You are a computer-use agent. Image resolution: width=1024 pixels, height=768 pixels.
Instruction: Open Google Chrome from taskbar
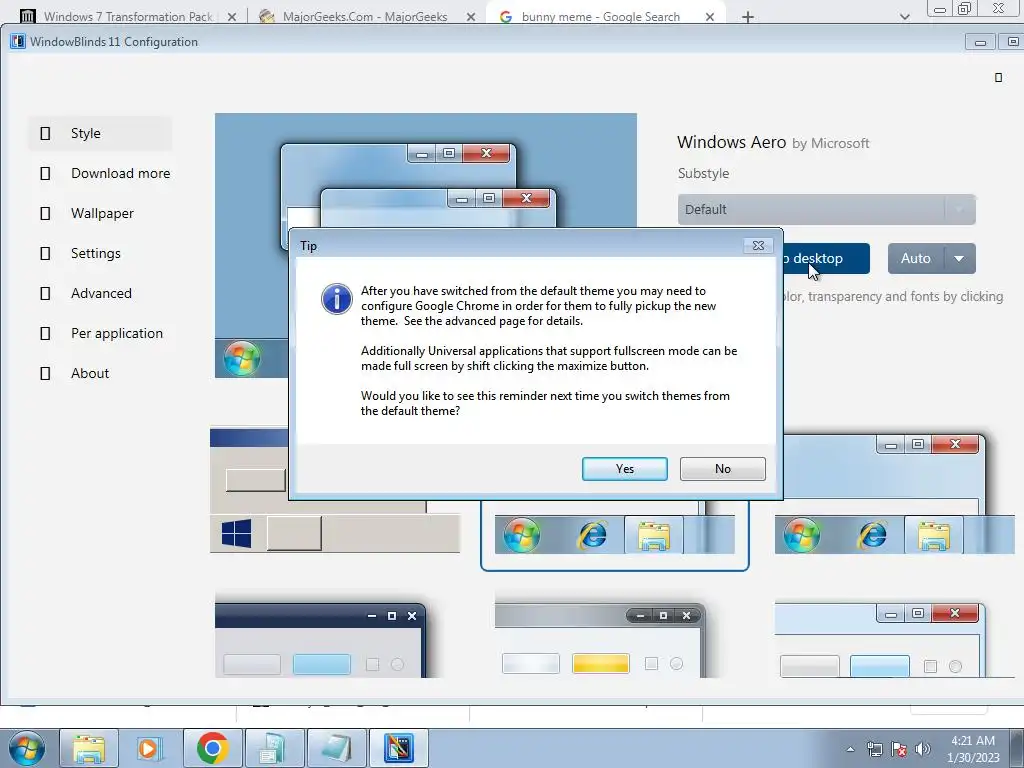(x=212, y=748)
